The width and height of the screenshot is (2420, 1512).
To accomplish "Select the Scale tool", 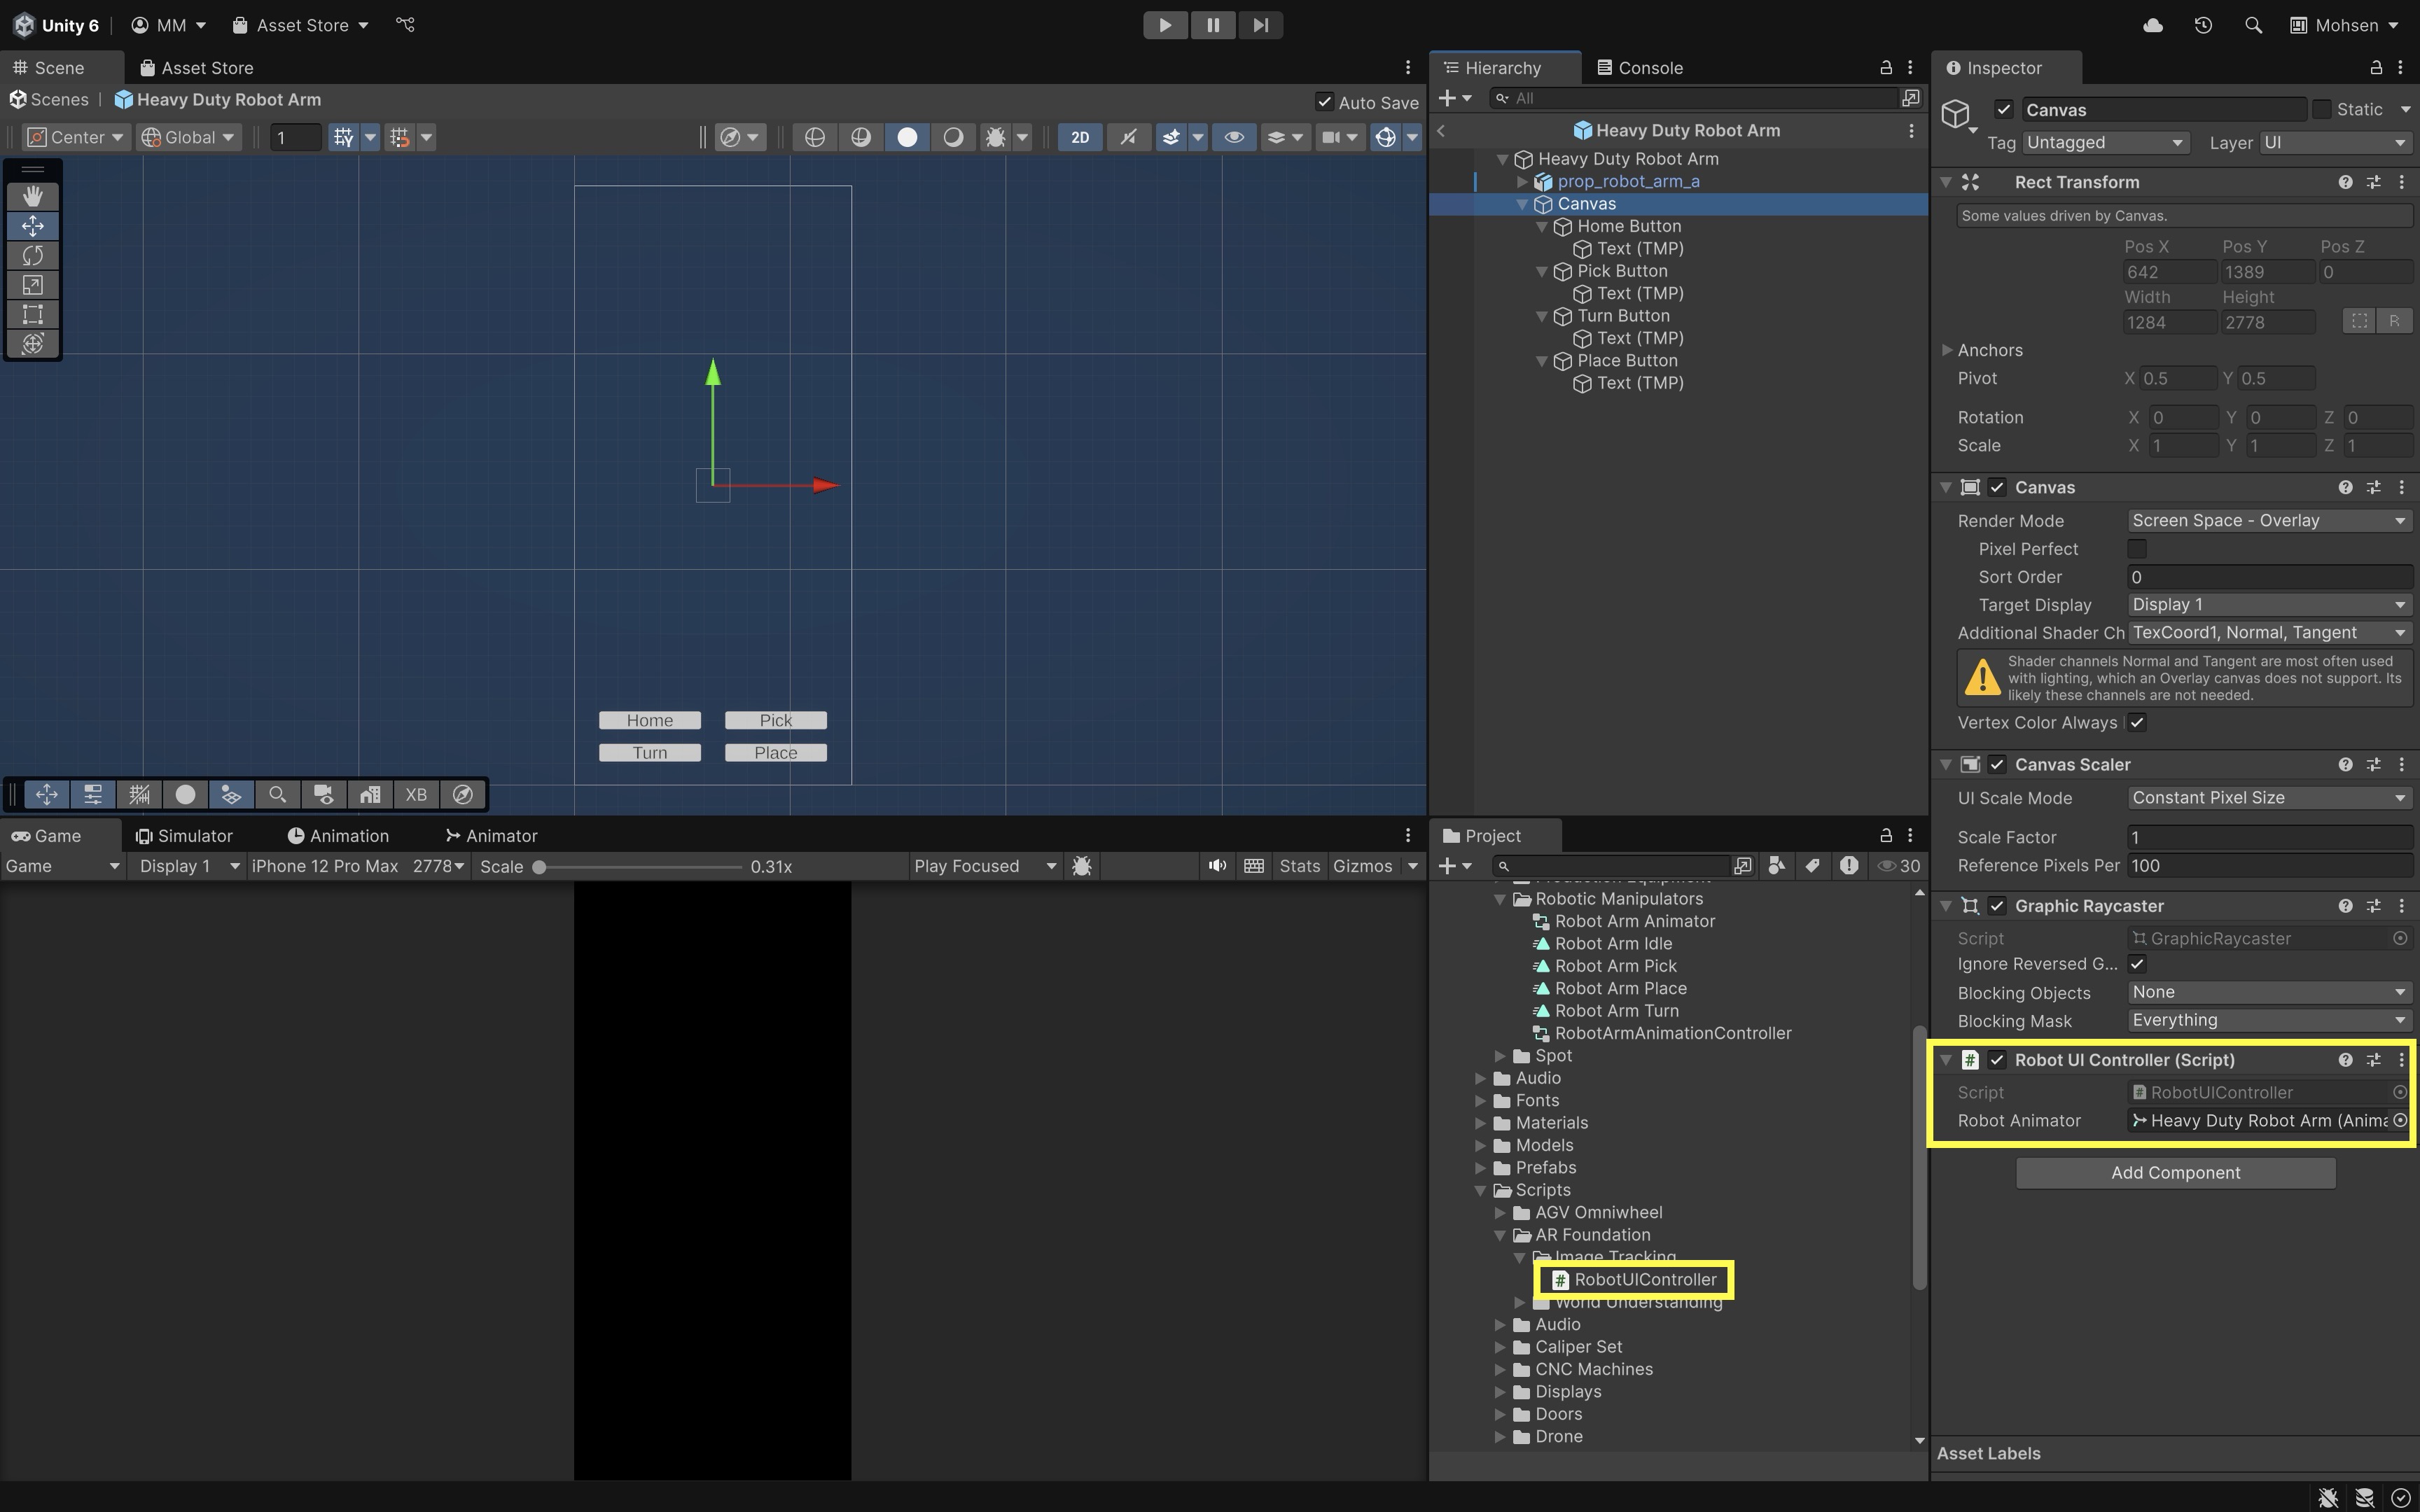I will (32, 285).
